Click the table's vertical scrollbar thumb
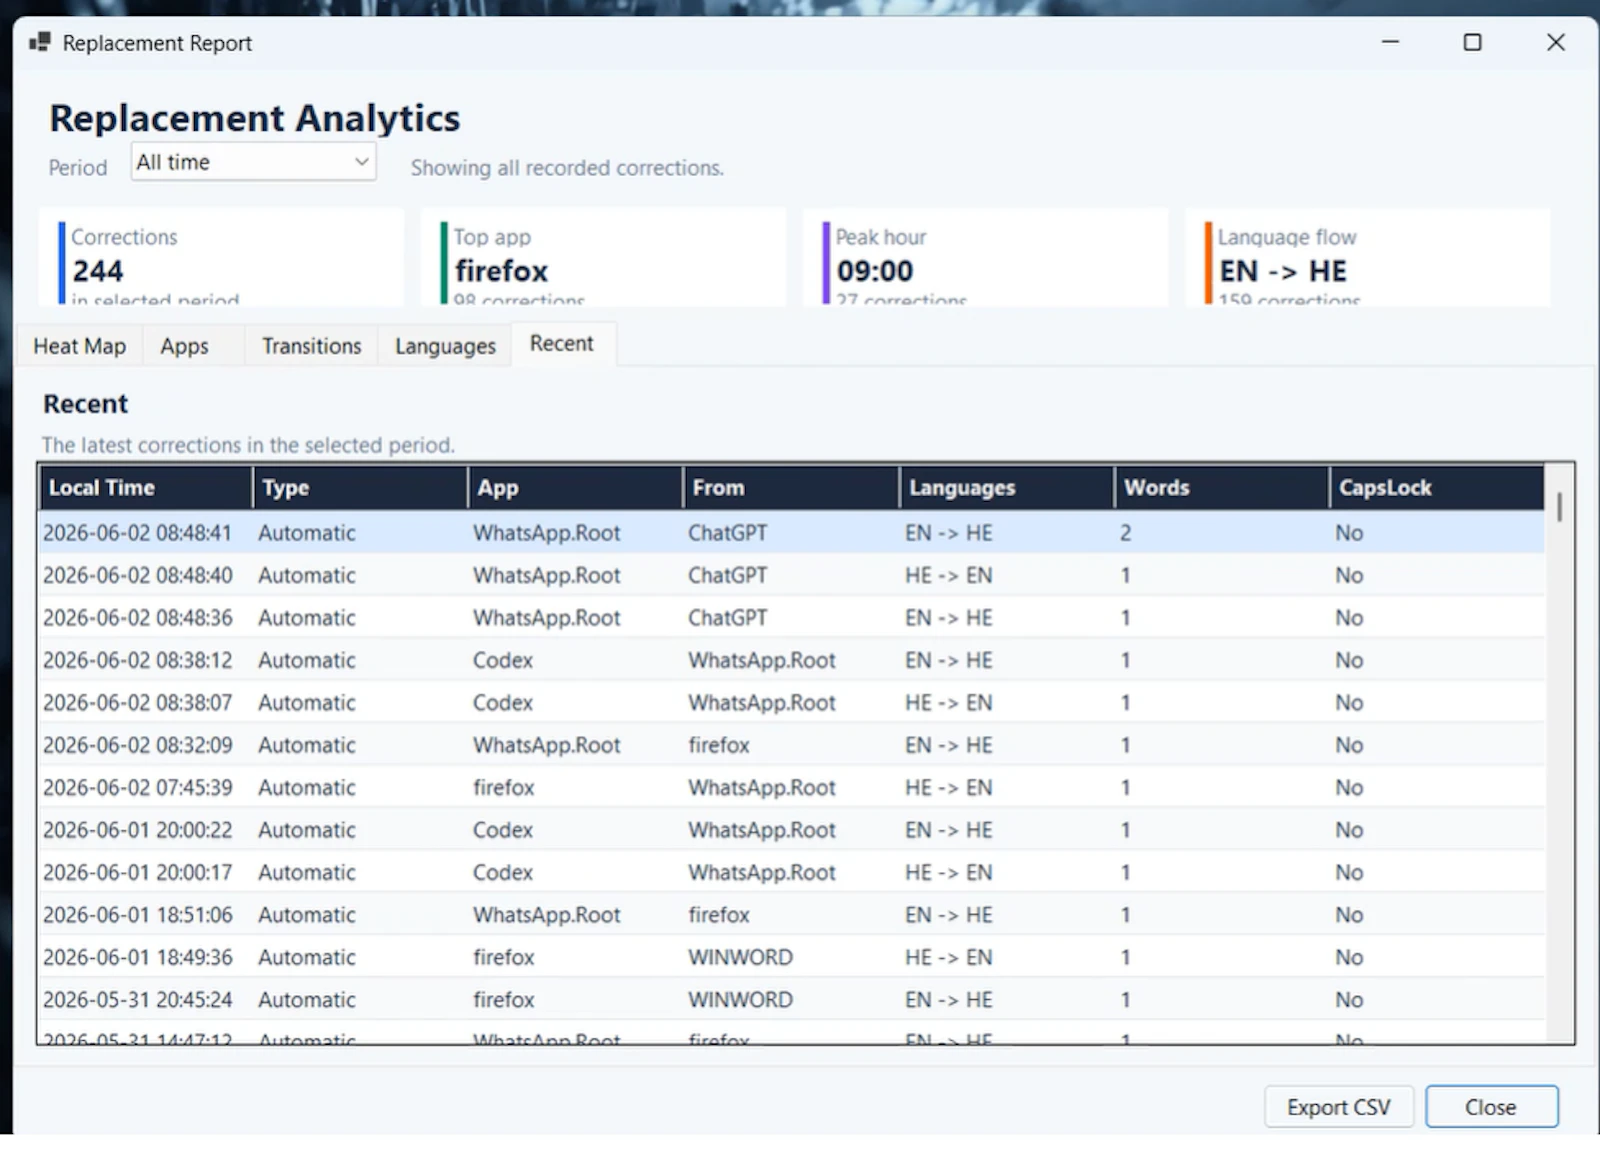1600x1156 pixels. click(x=1559, y=506)
